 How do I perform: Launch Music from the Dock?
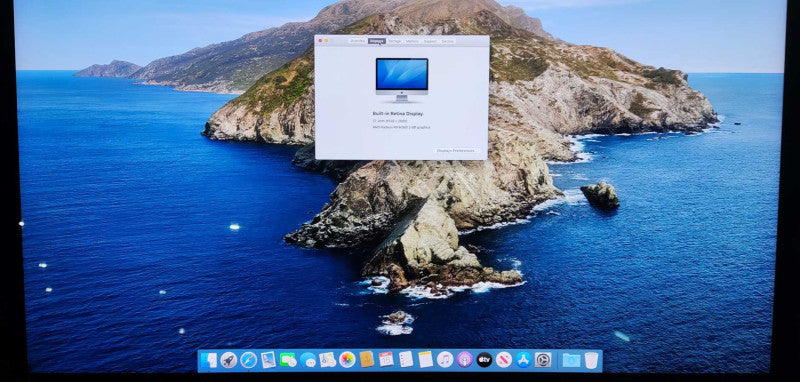tap(445, 360)
